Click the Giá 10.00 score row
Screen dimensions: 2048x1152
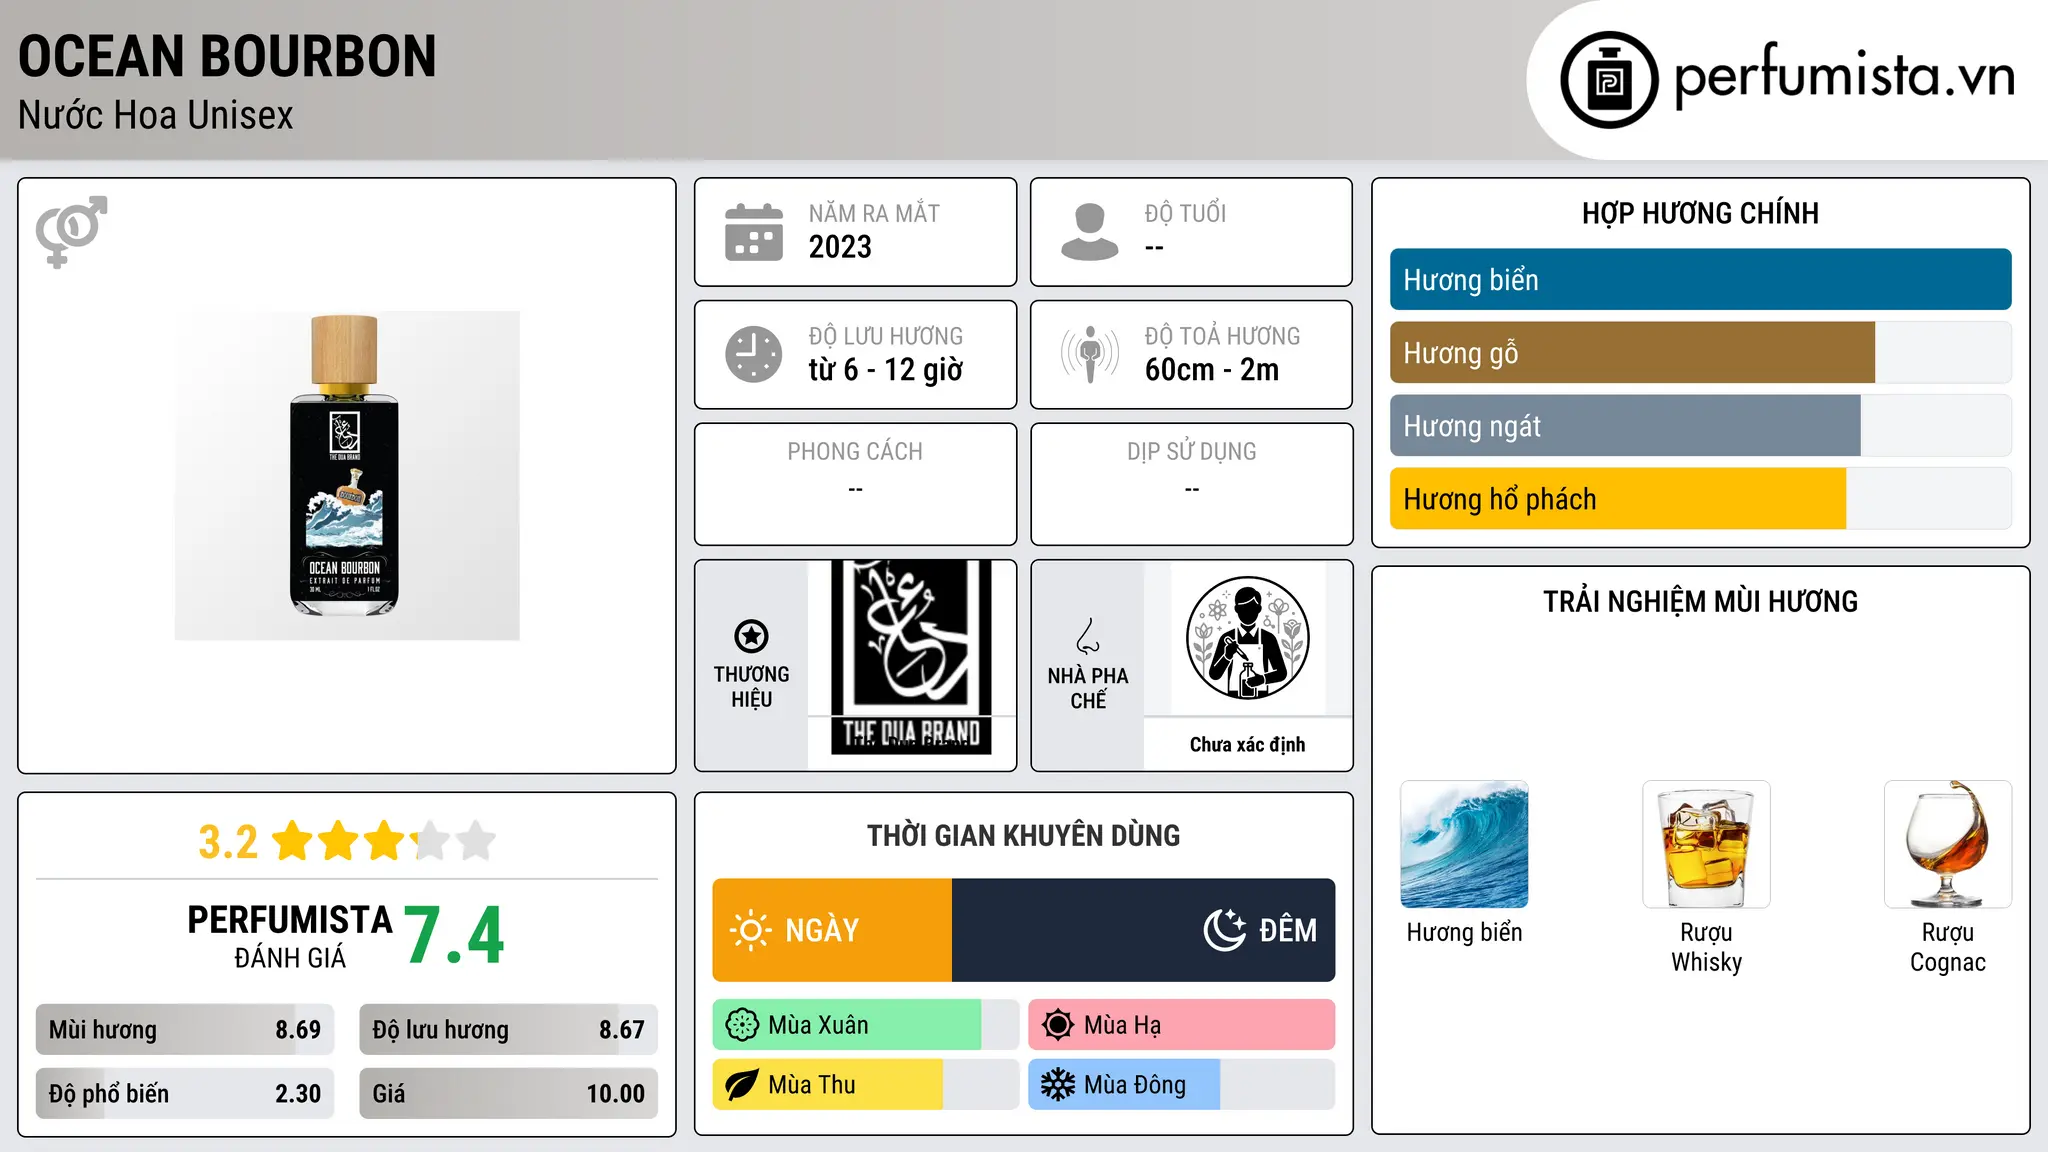click(x=509, y=1094)
